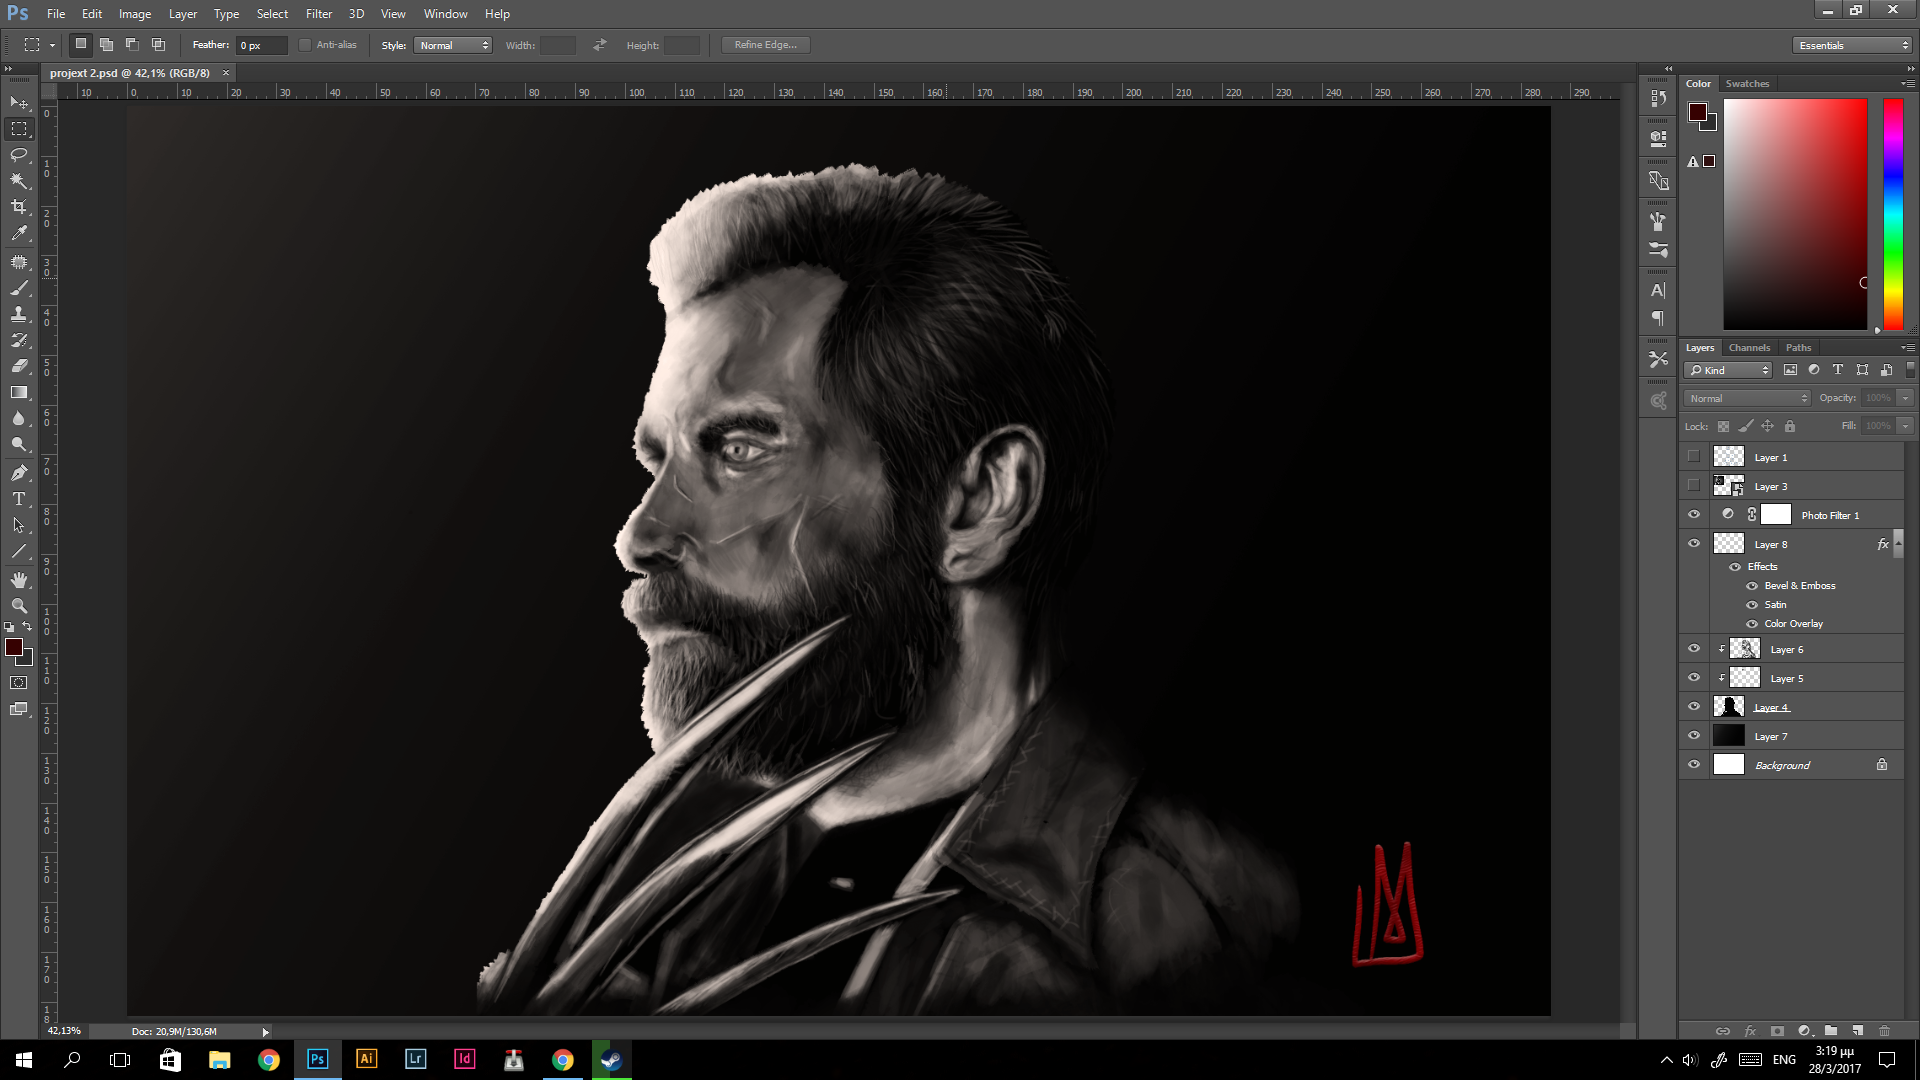The width and height of the screenshot is (1920, 1080).
Task: Click the toolbar foreground color swatch
Action: point(14,648)
